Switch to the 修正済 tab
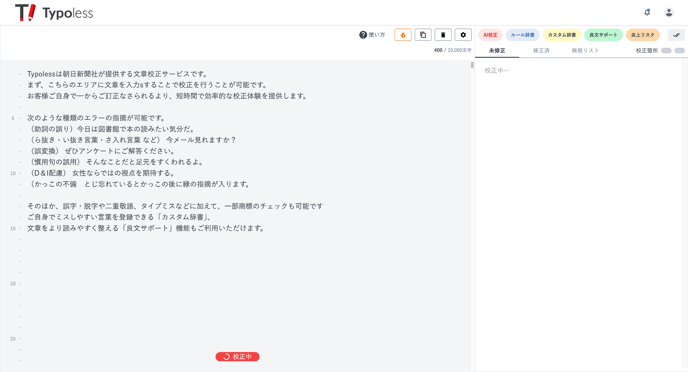688x372 pixels. [x=541, y=50]
